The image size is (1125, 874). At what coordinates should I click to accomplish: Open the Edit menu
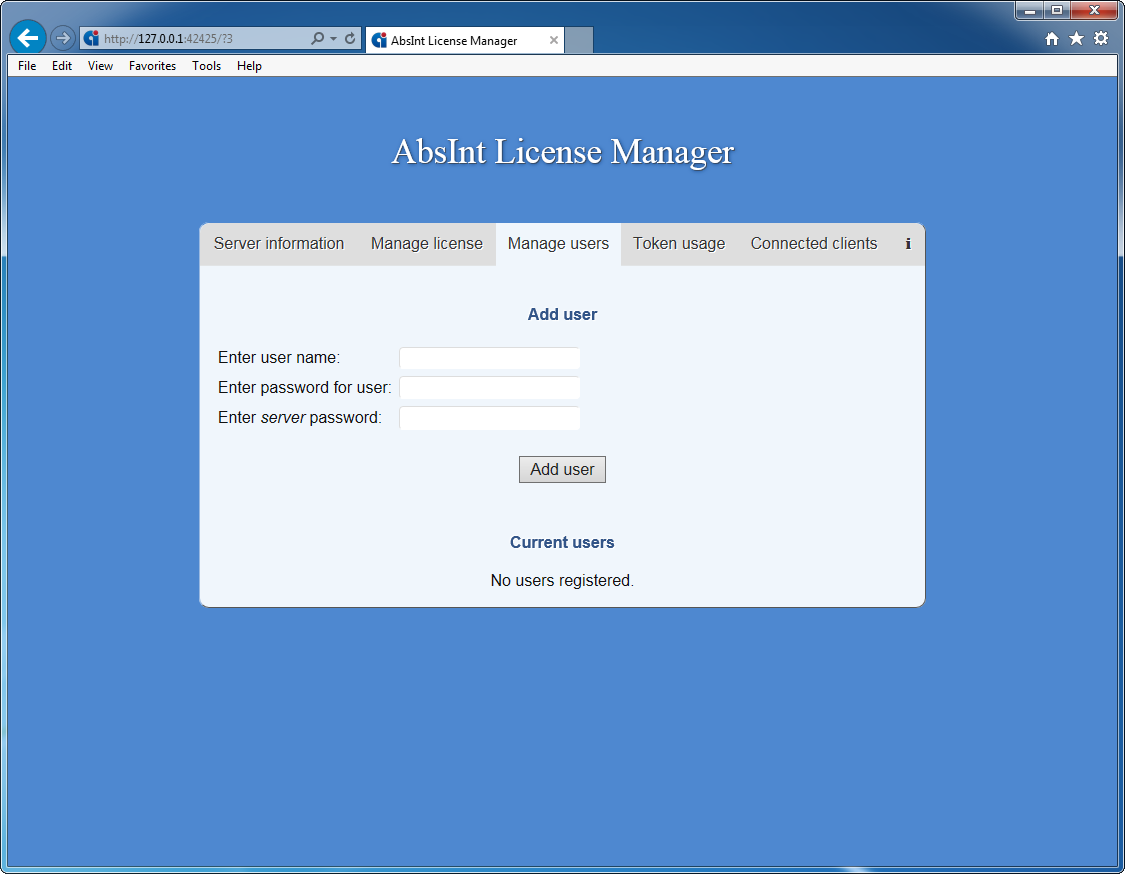pos(62,66)
